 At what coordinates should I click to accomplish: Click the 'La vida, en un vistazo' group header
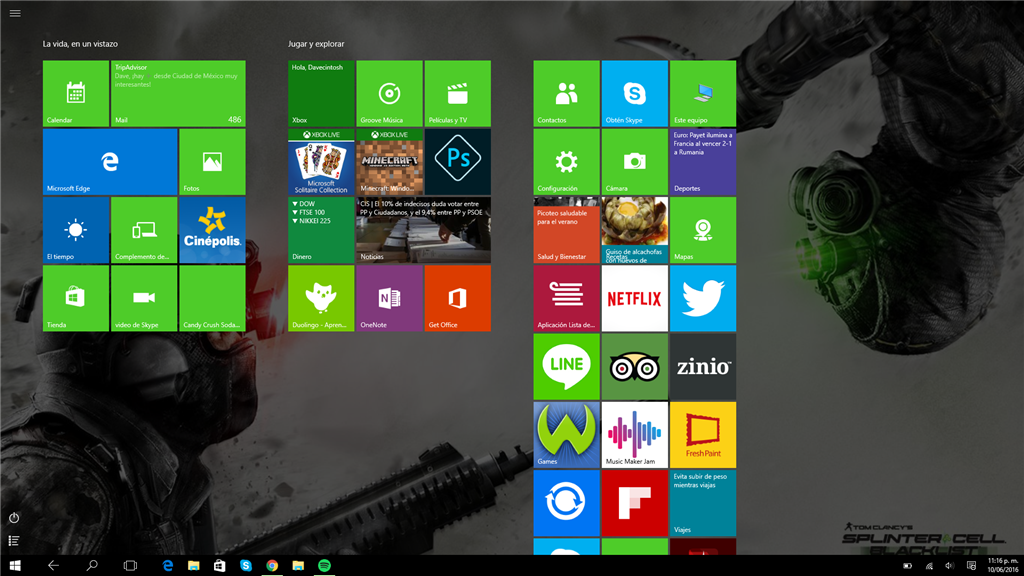click(x=80, y=44)
